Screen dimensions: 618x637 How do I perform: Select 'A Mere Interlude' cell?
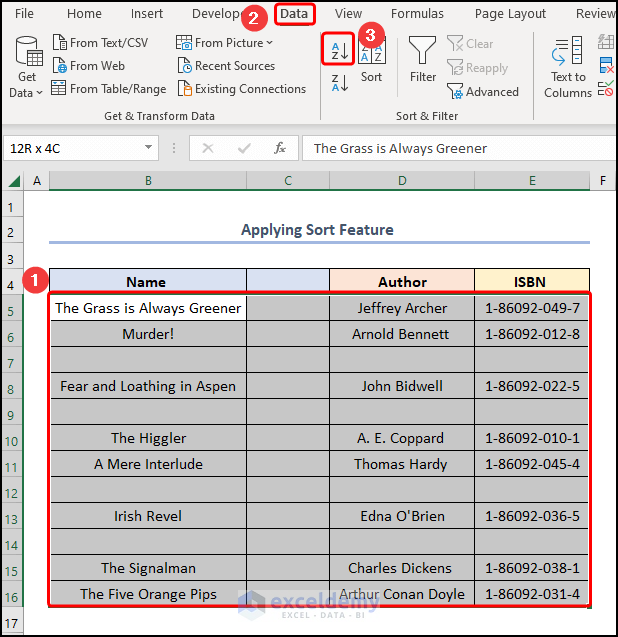[x=148, y=464]
